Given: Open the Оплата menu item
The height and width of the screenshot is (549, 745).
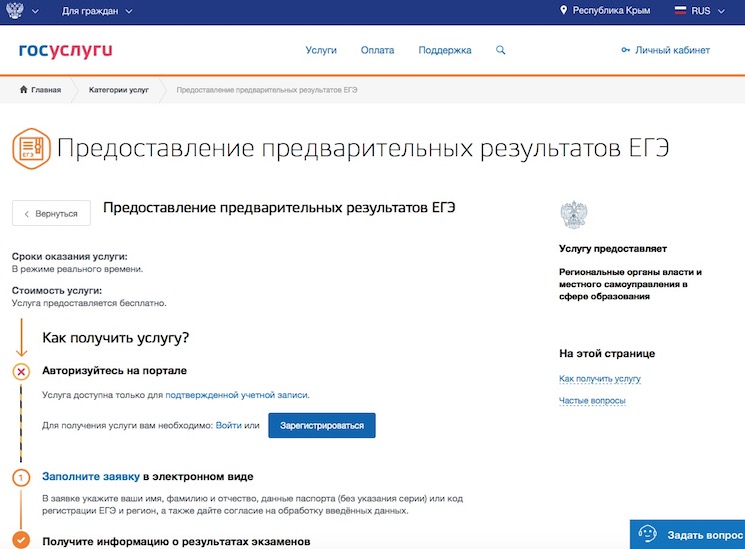Looking at the screenshot, I should pyautogui.click(x=377, y=50).
